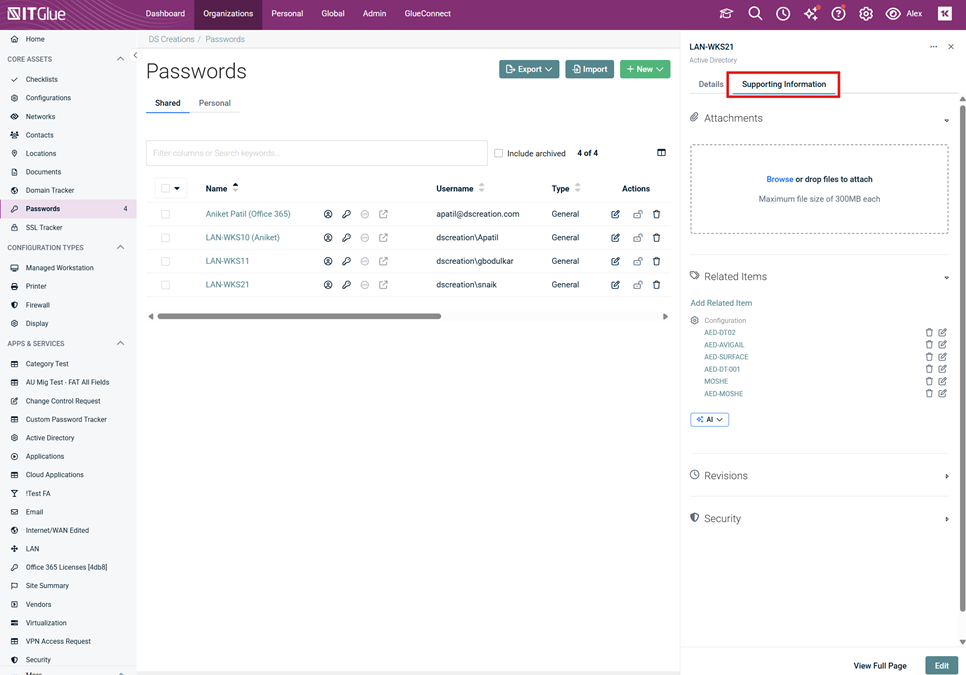Close the LAN-WKS21 side panel

pyautogui.click(x=951, y=47)
